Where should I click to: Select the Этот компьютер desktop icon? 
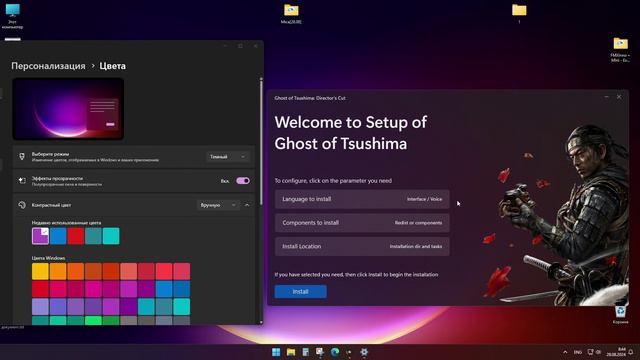pos(13,16)
